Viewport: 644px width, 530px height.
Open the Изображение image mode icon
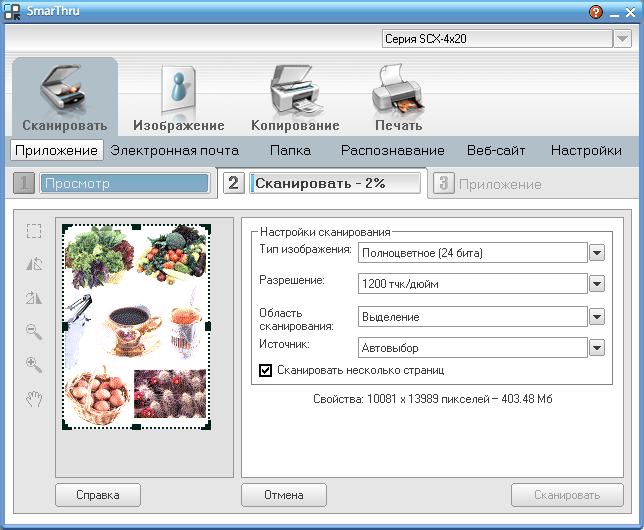point(179,97)
